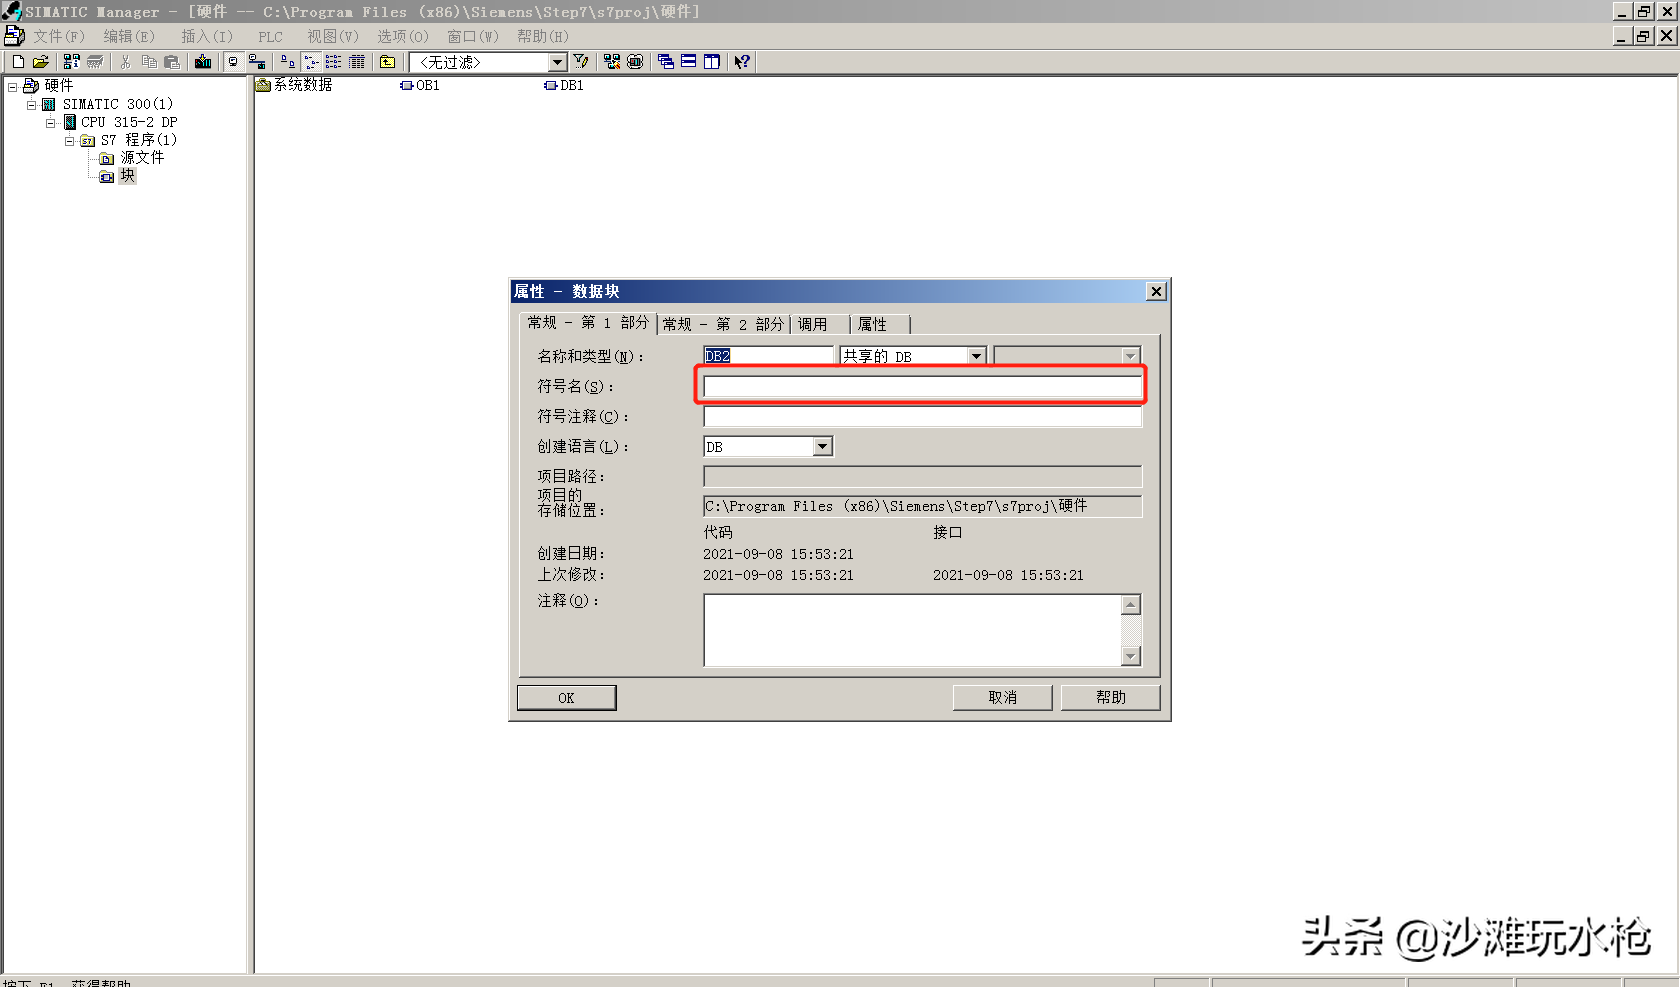Open the 创建语言 DB language dropdown
Image resolution: width=1680 pixels, height=987 pixels.
(822, 447)
